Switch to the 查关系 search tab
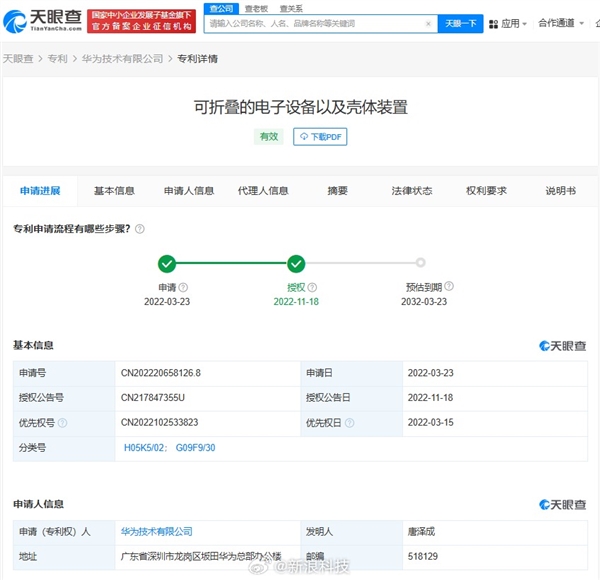600x580 pixels. click(291, 8)
